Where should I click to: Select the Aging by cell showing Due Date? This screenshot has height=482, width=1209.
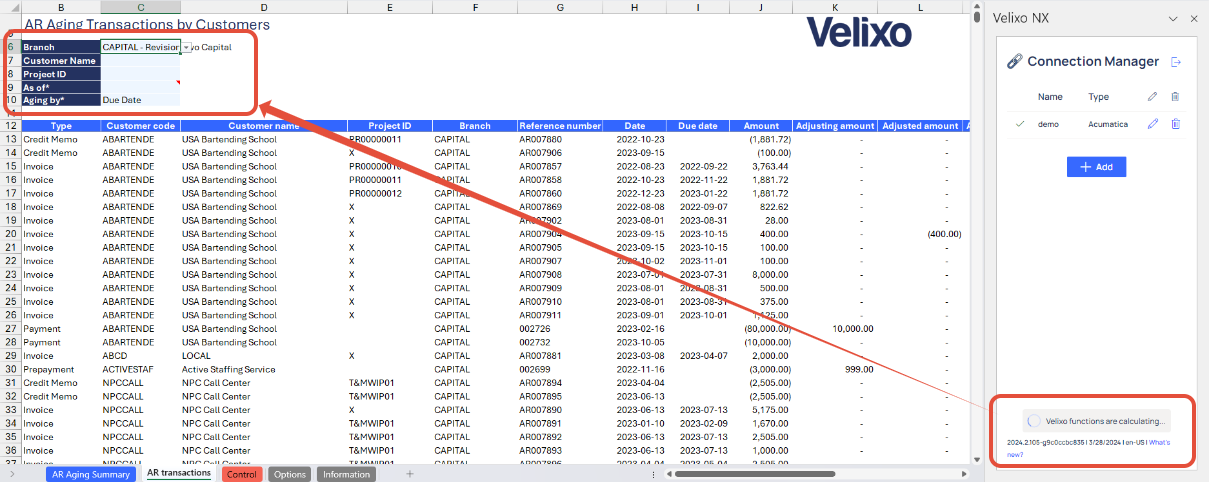point(140,100)
